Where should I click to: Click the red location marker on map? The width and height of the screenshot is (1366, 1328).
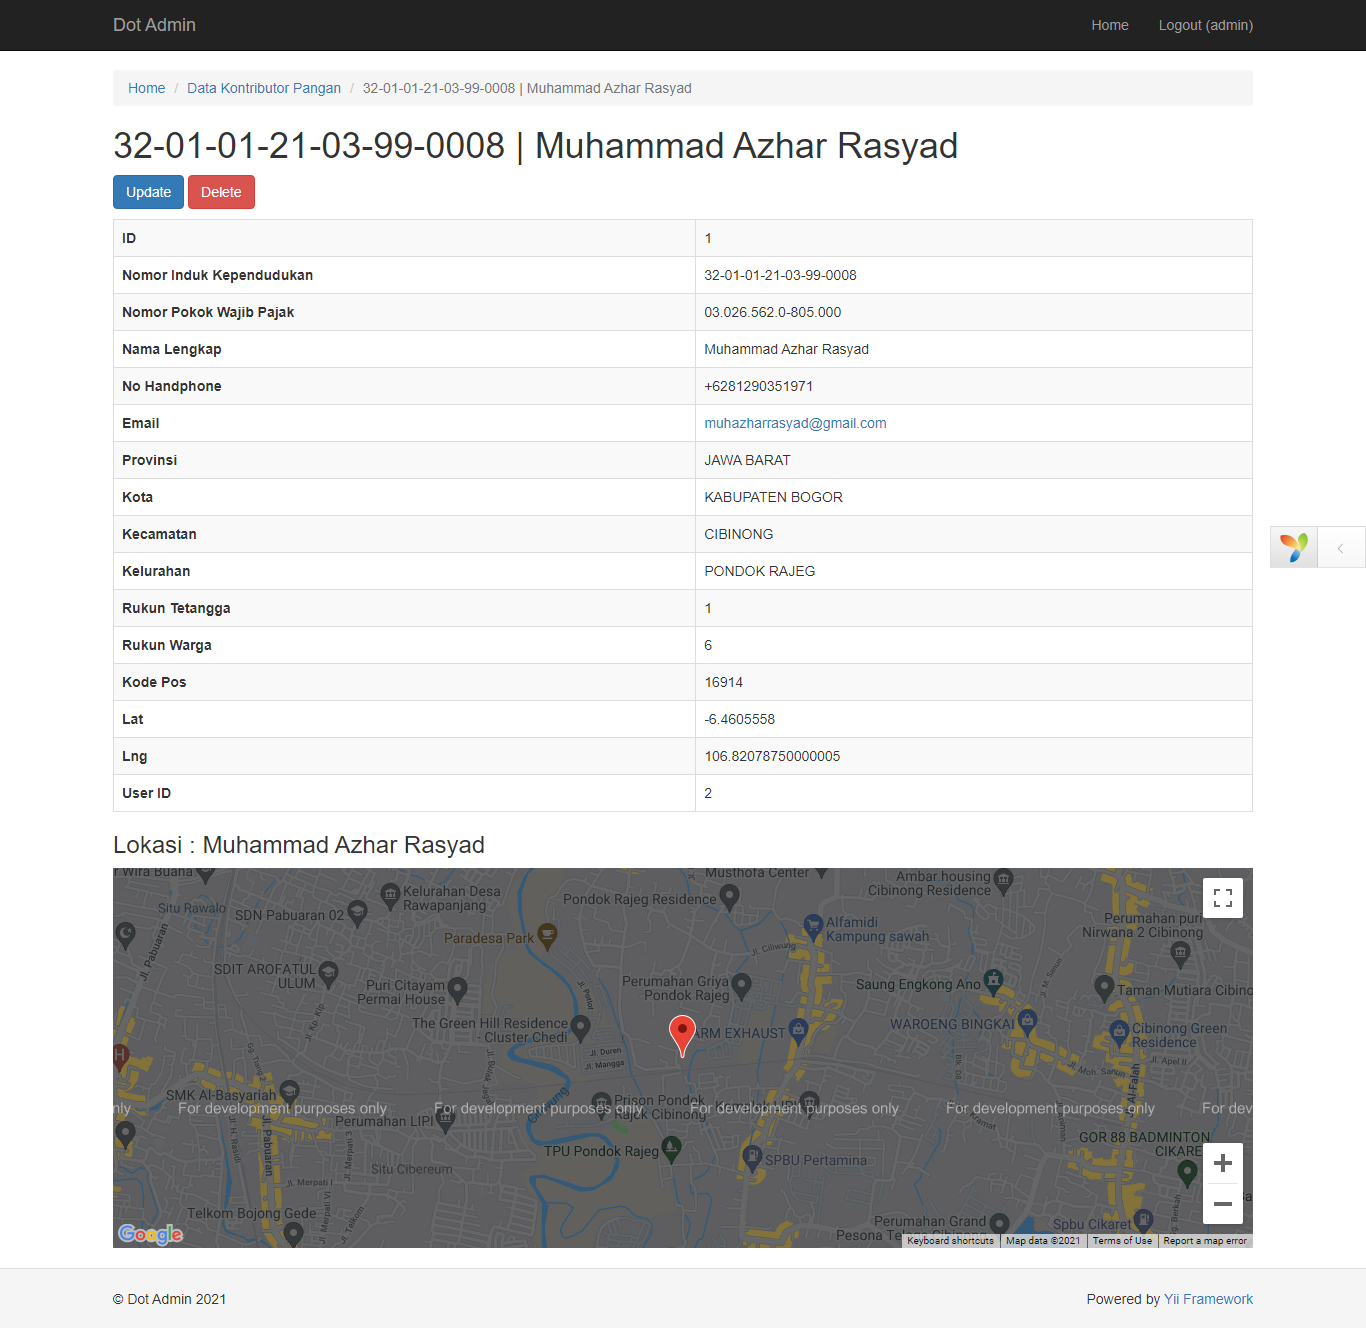click(x=682, y=1036)
